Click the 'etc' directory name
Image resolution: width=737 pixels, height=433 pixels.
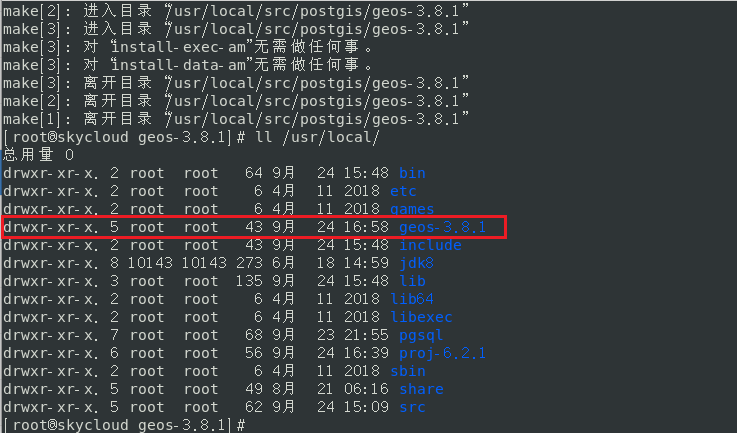pos(403,191)
